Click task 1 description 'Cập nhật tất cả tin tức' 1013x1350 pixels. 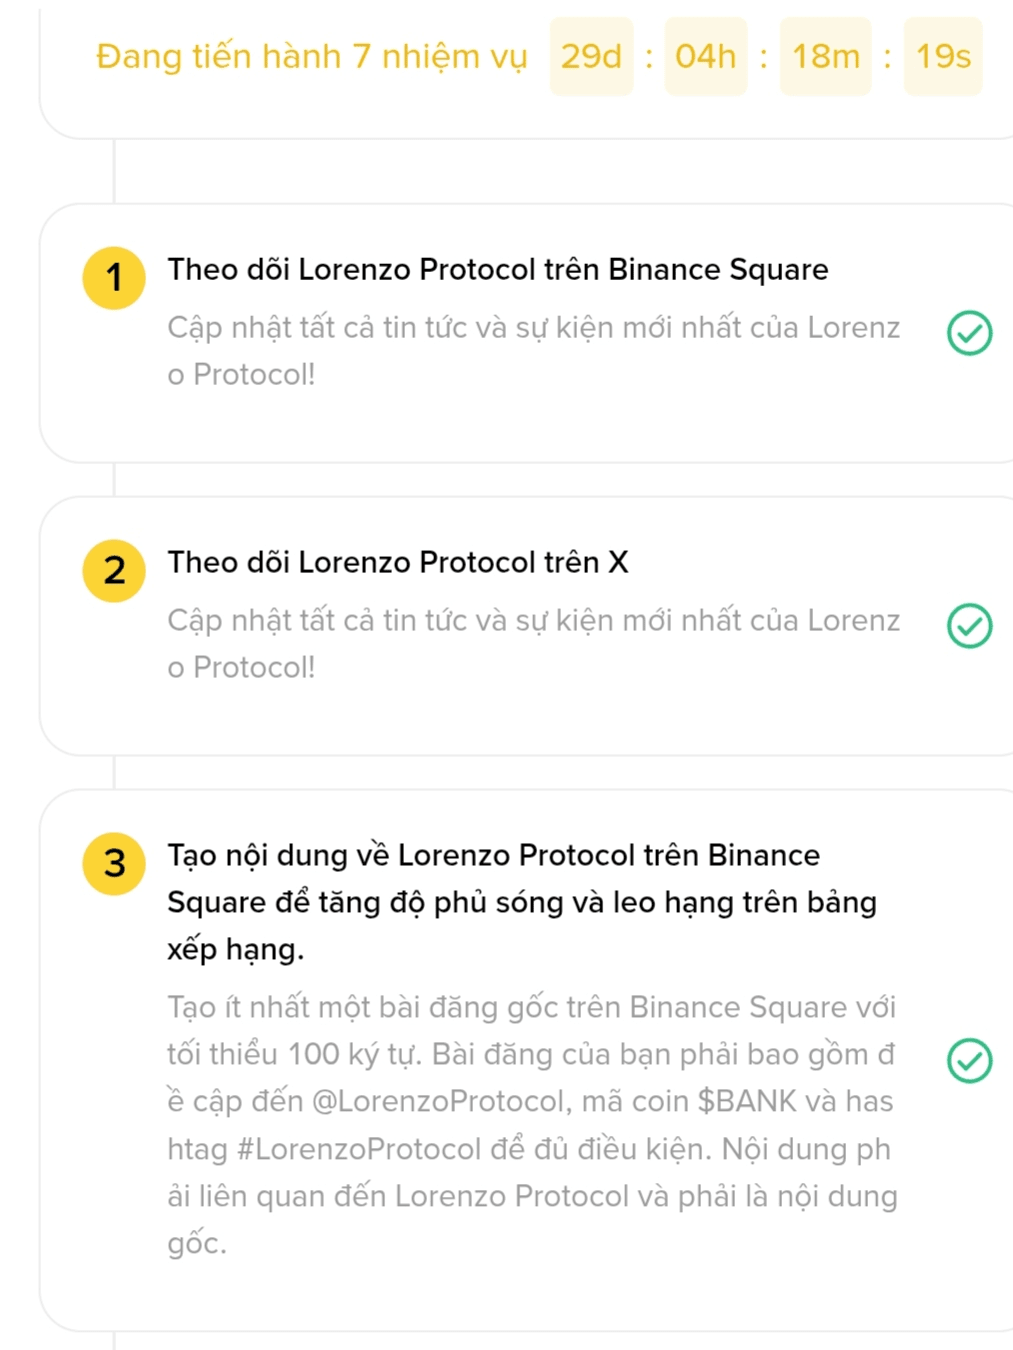pos(534,351)
